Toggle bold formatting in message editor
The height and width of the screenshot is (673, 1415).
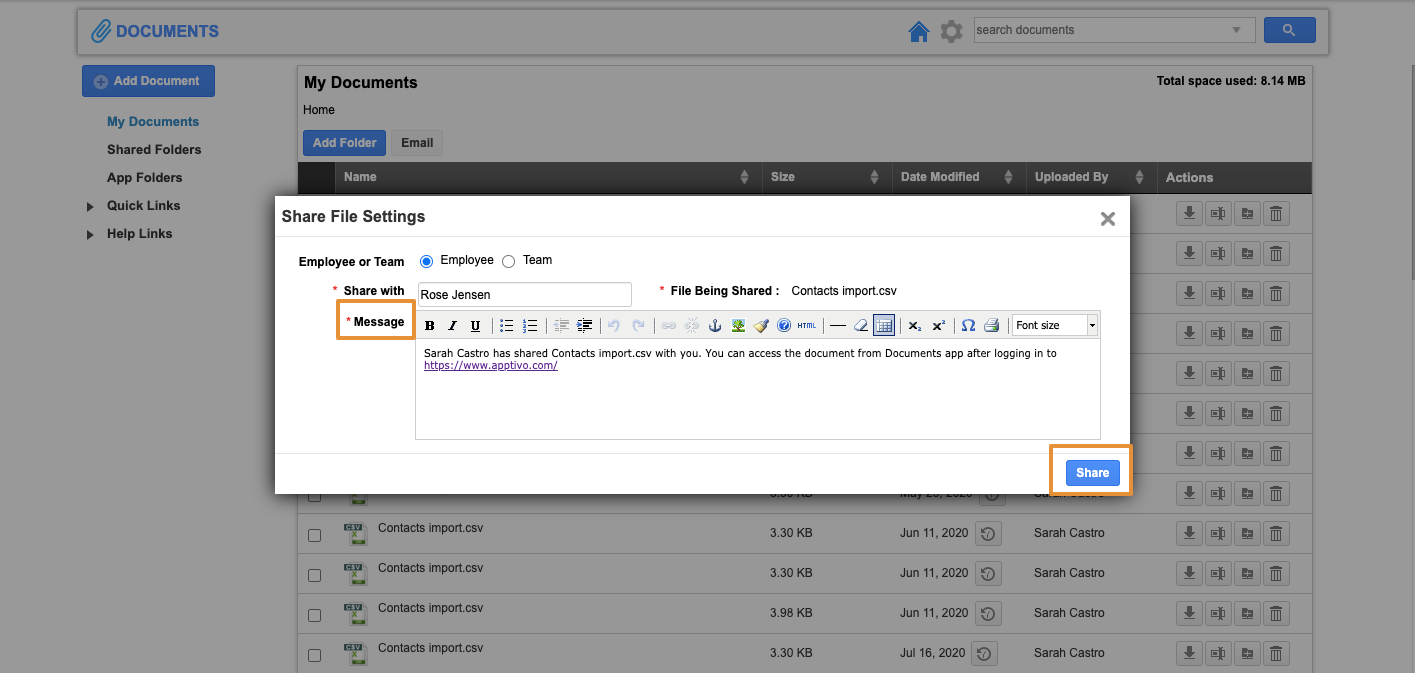430,326
